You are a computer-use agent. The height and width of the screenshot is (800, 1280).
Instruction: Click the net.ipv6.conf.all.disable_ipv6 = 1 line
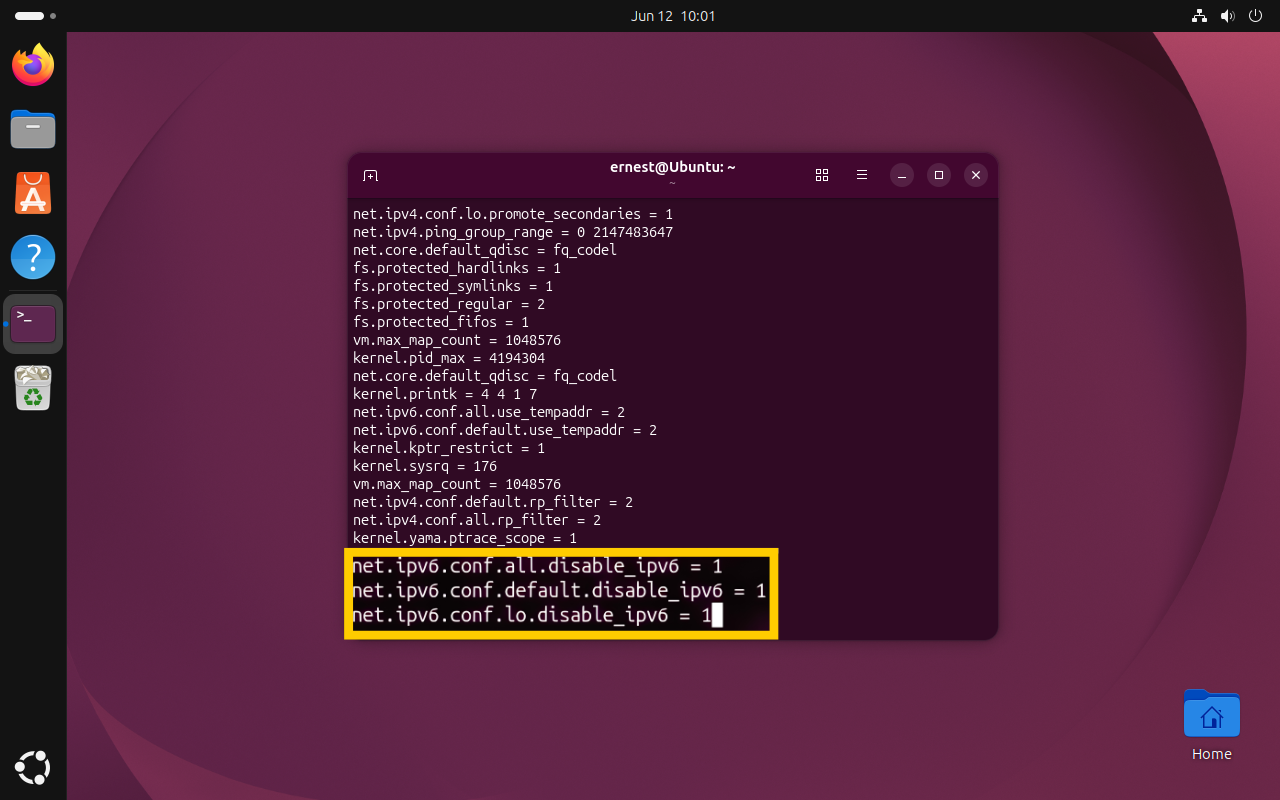click(x=538, y=567)
